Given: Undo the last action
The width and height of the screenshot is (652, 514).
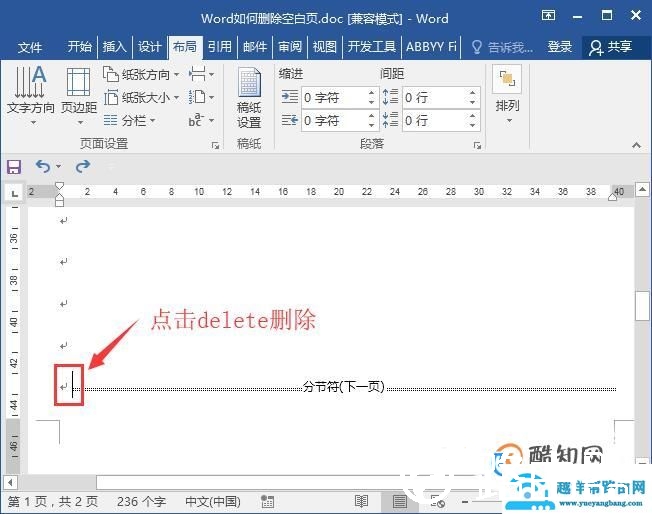Looking at the screenshot, I should pos(43,166).
